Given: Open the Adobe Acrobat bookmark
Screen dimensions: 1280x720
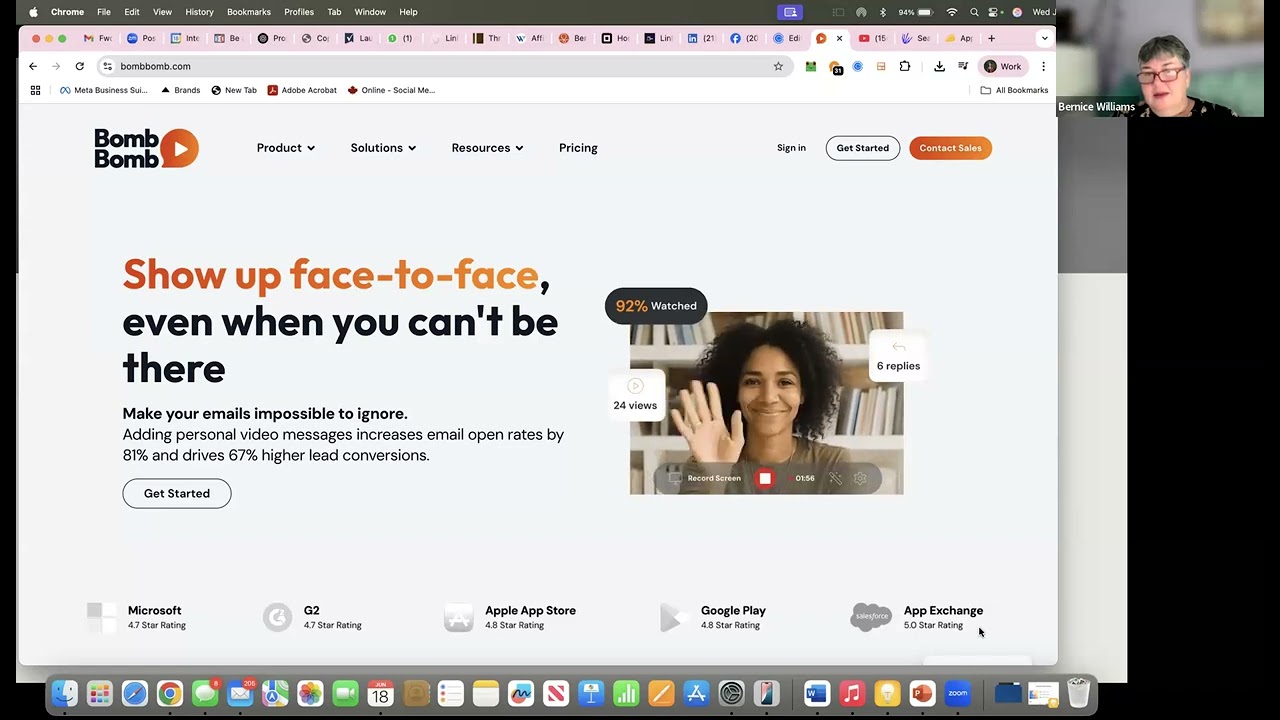Looking at the screenshot, I should [302, 90].
